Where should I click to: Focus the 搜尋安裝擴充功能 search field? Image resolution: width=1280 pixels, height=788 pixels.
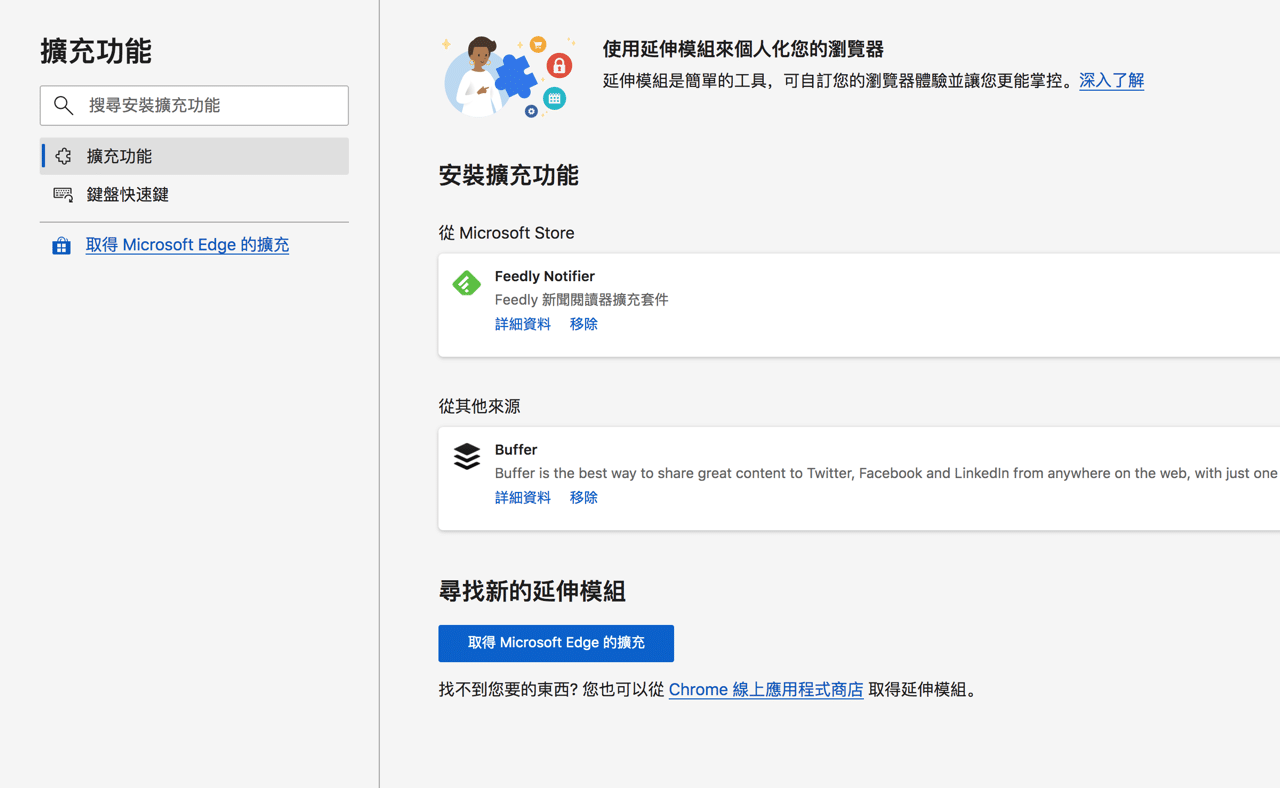194,105
